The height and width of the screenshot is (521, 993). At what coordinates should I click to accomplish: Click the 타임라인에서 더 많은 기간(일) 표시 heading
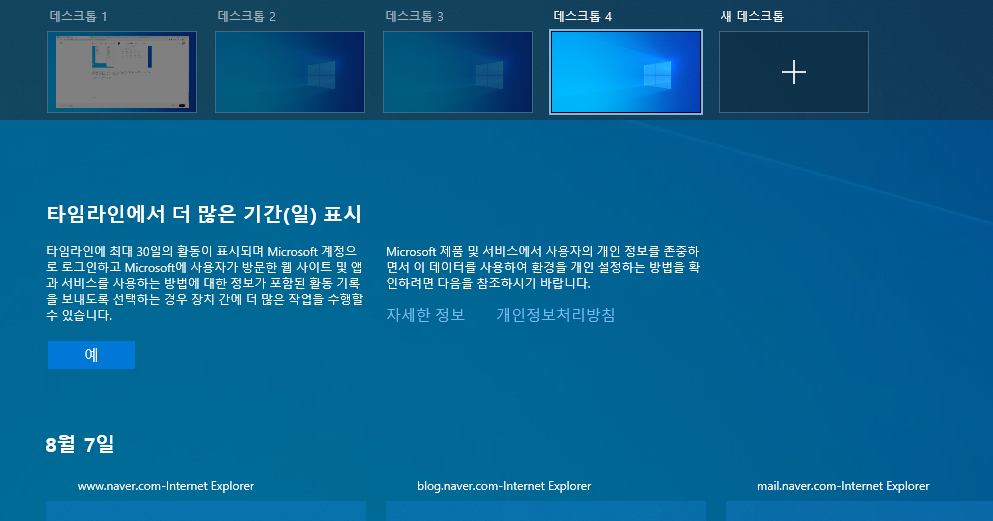point(204,214)
